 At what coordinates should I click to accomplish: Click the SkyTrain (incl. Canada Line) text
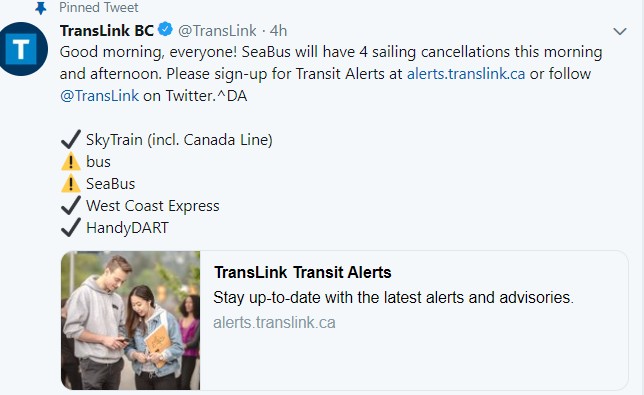pos(179,140)
